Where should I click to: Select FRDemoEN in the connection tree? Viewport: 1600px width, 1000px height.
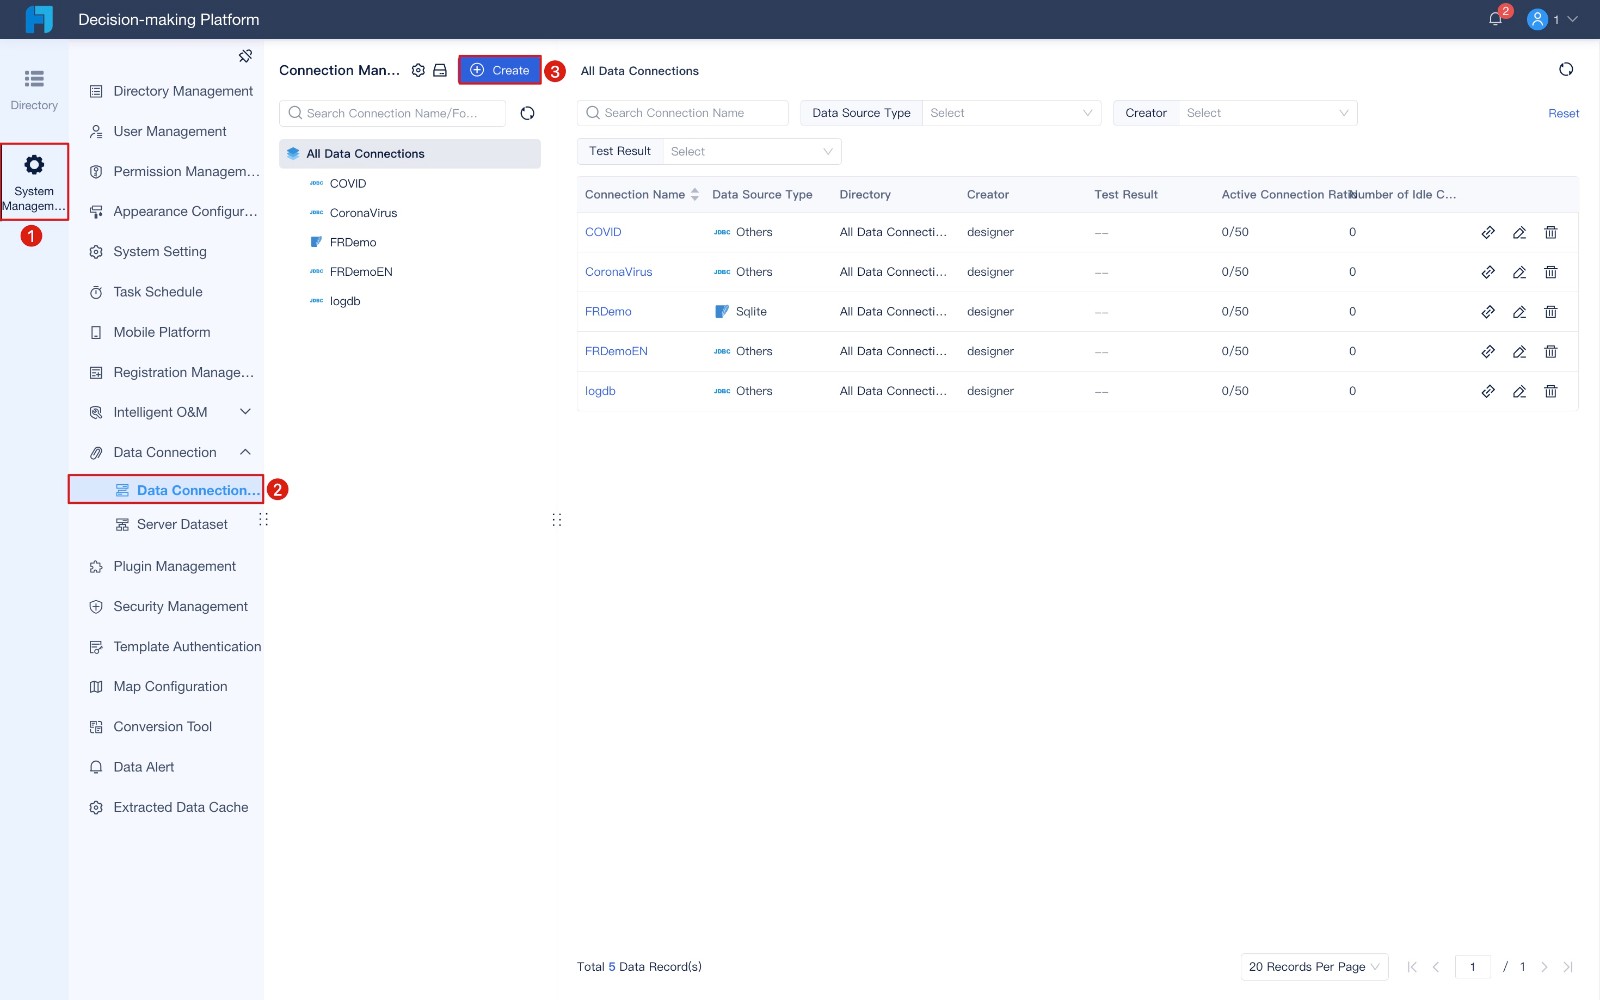point(361,272)
